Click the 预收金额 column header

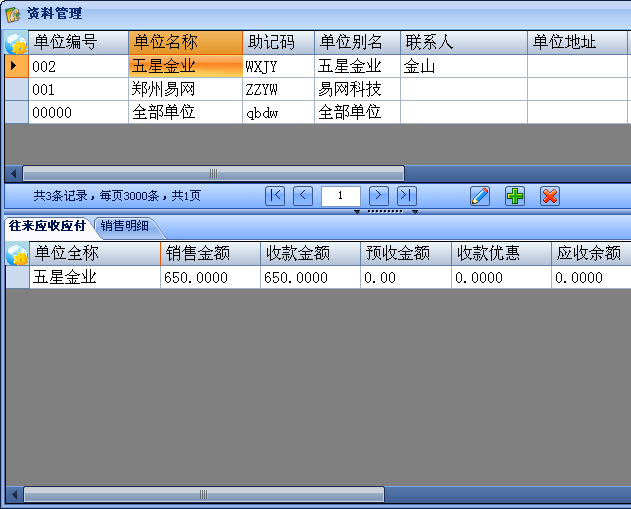click(406, 253)
